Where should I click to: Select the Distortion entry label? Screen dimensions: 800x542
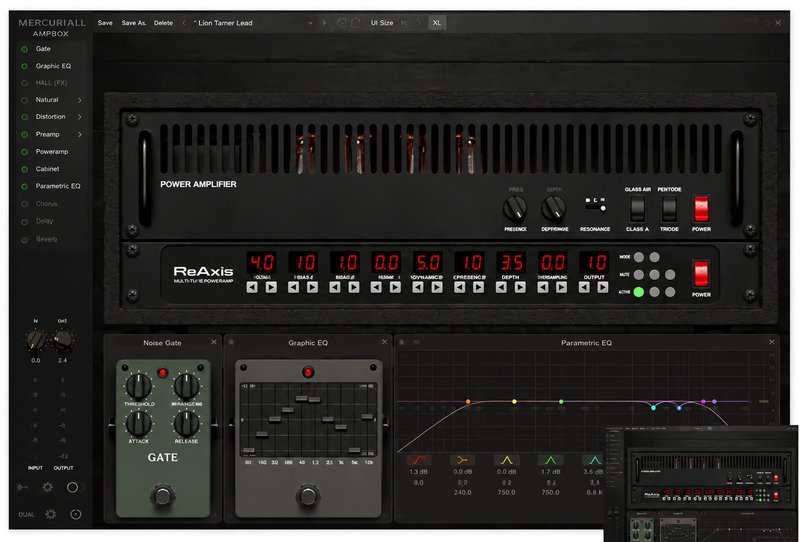51,117
